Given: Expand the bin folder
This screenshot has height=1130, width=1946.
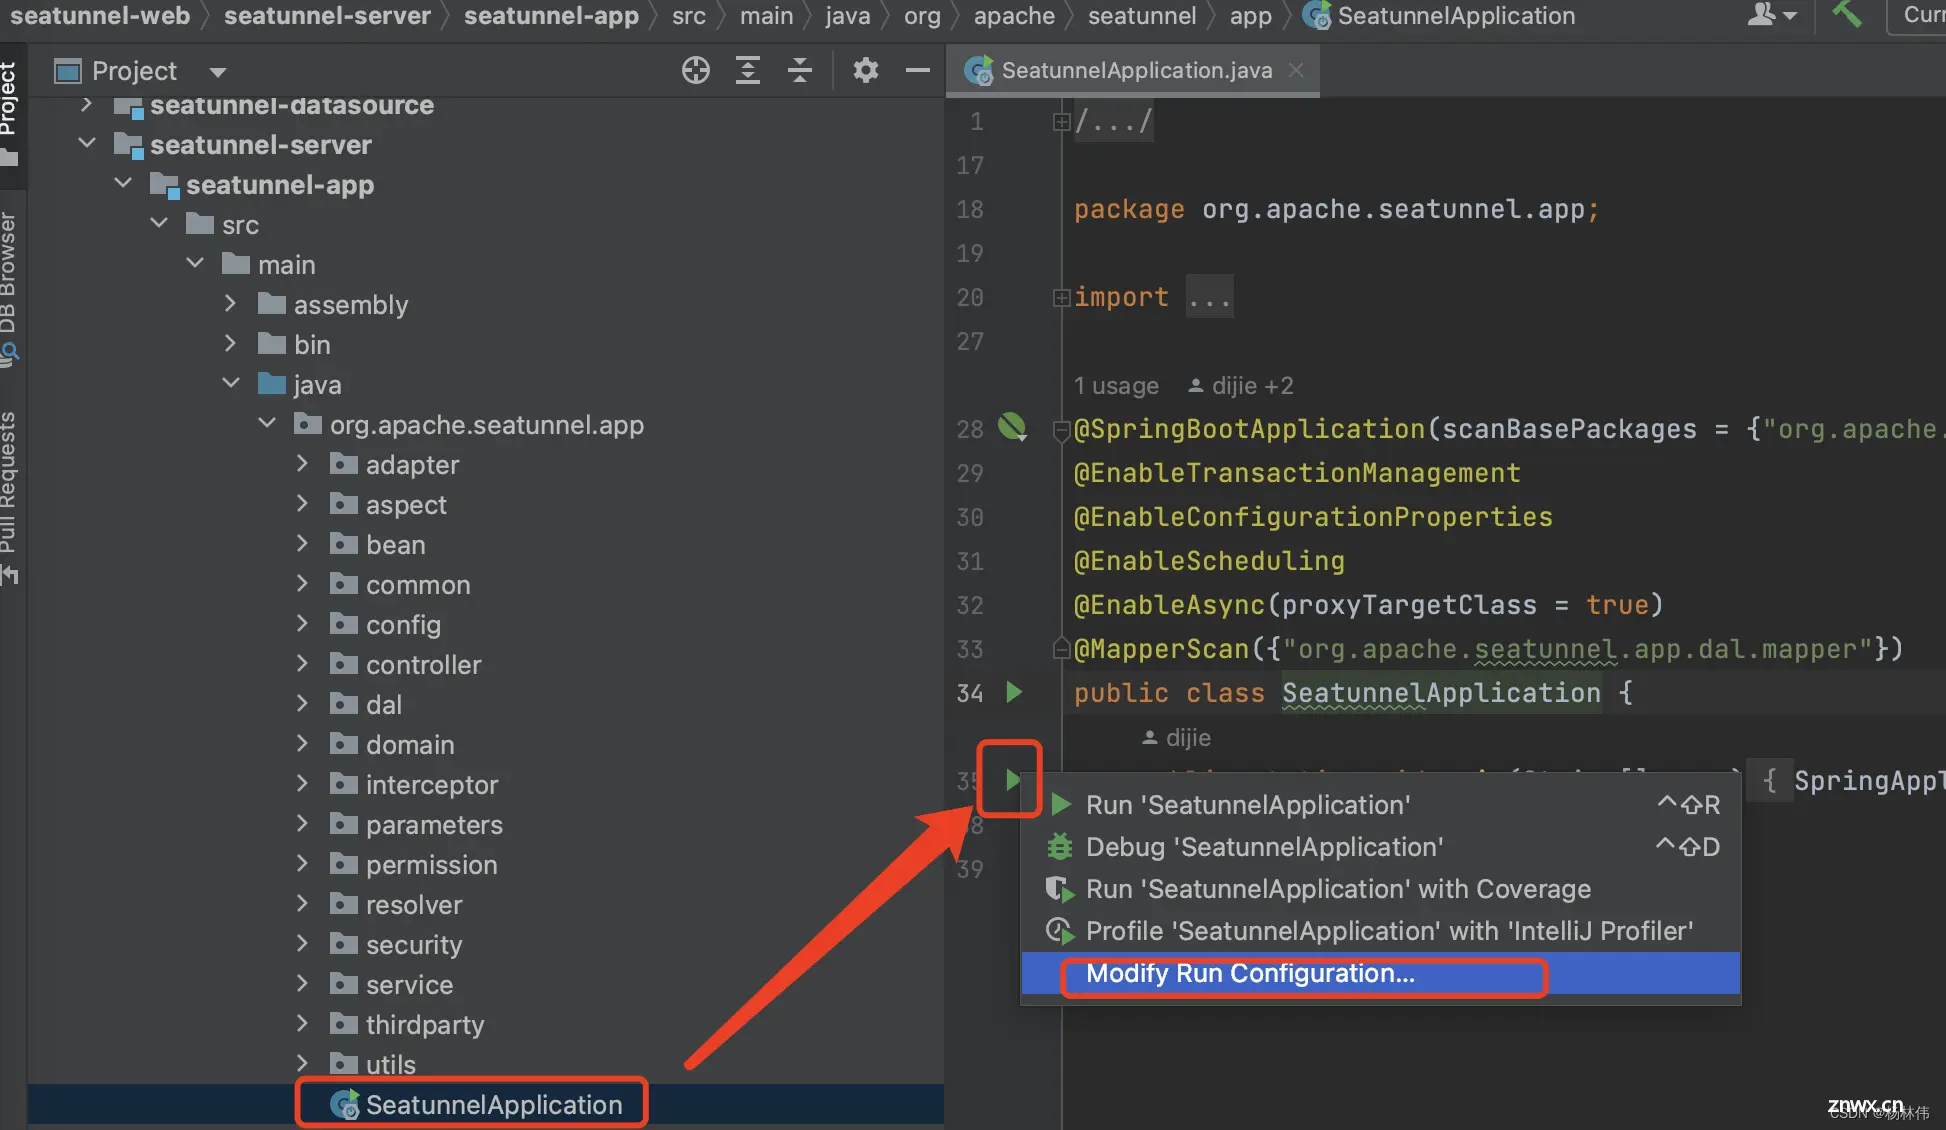Looking at the screenshot, I should (x=231, y=344).
